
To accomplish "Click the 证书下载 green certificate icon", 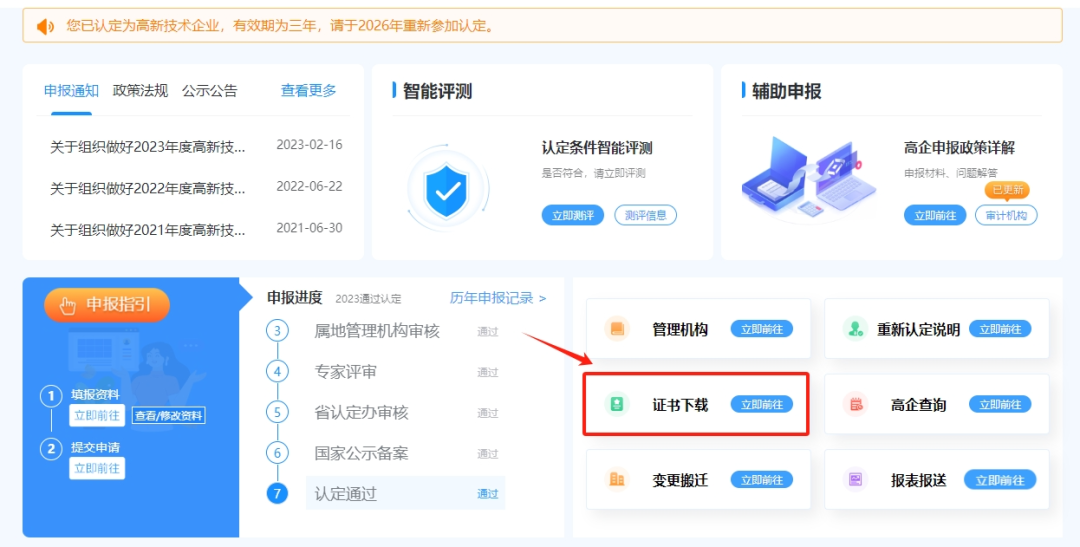I will click(x=616, y=404).
